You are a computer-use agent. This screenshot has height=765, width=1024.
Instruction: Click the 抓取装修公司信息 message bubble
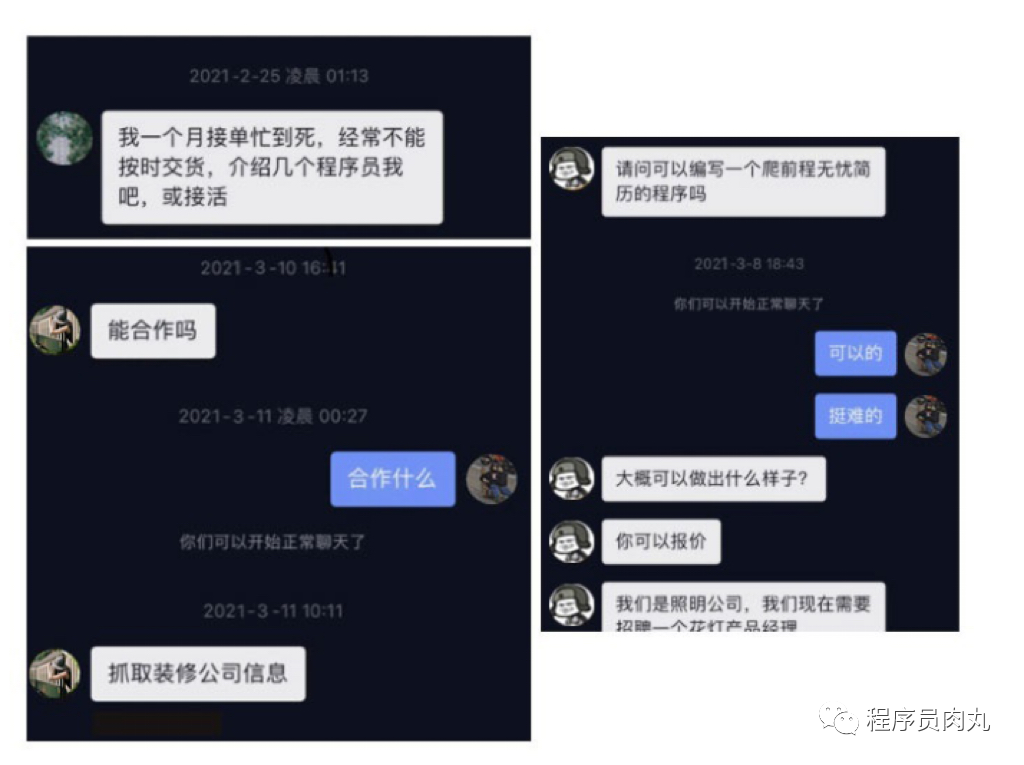tap(198, 674)
